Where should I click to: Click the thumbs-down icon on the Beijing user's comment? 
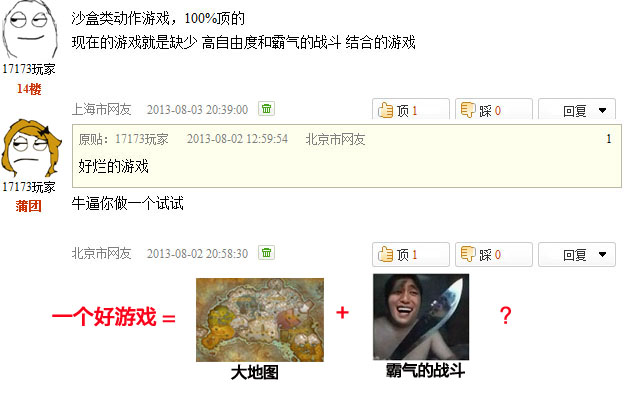(x=468, y=253)
